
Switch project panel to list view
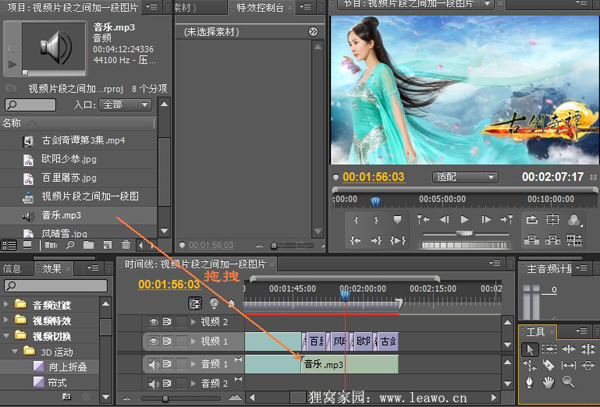(9, 245)
